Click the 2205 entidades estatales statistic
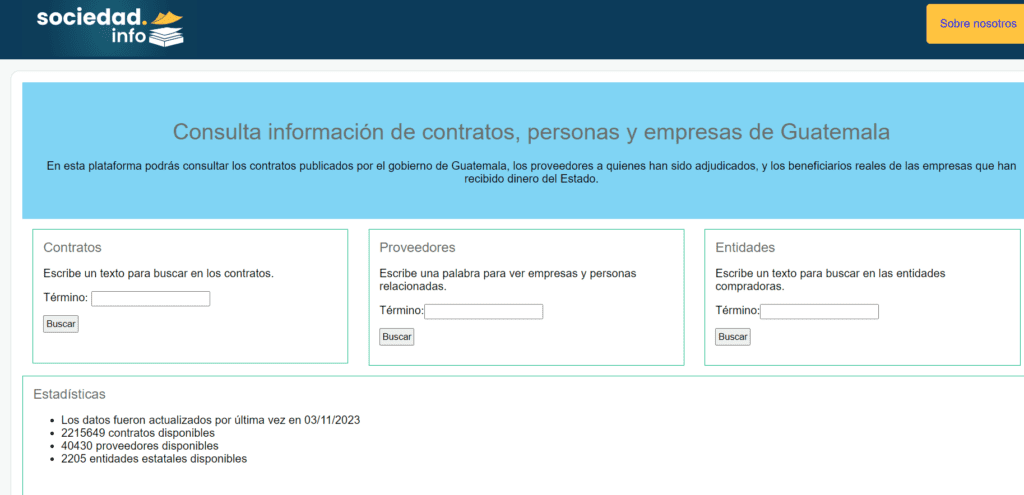Viewport: 1024px width, 495px height. click(x=153, y=459)
